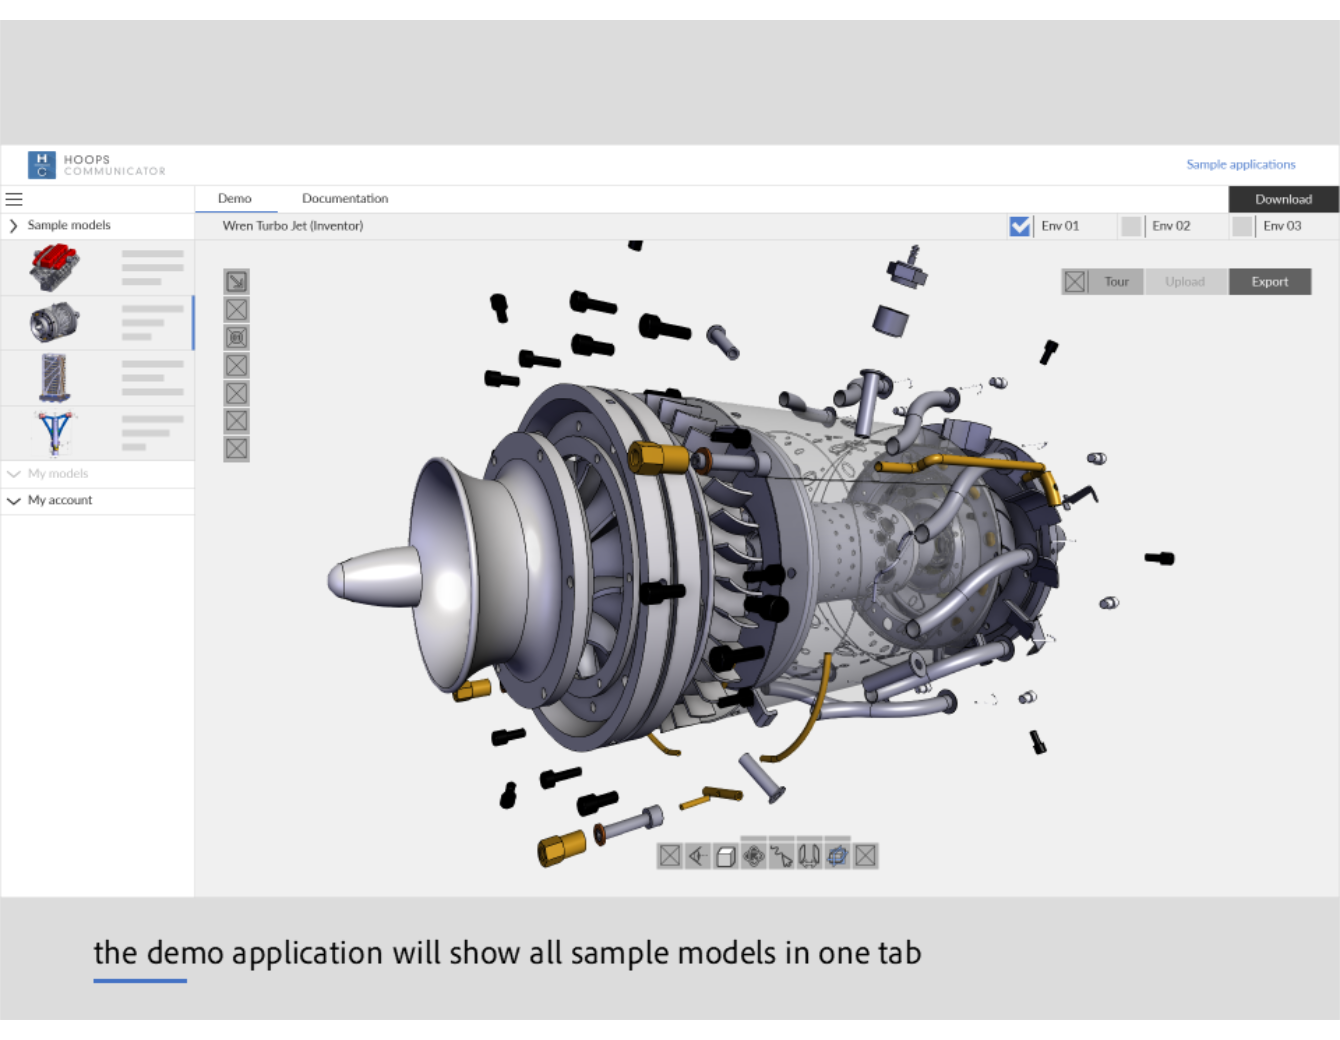The image size is (1340, 1040).
Task: Tick the Env 03 checkbox
Action: click(x=1242, y=226)
